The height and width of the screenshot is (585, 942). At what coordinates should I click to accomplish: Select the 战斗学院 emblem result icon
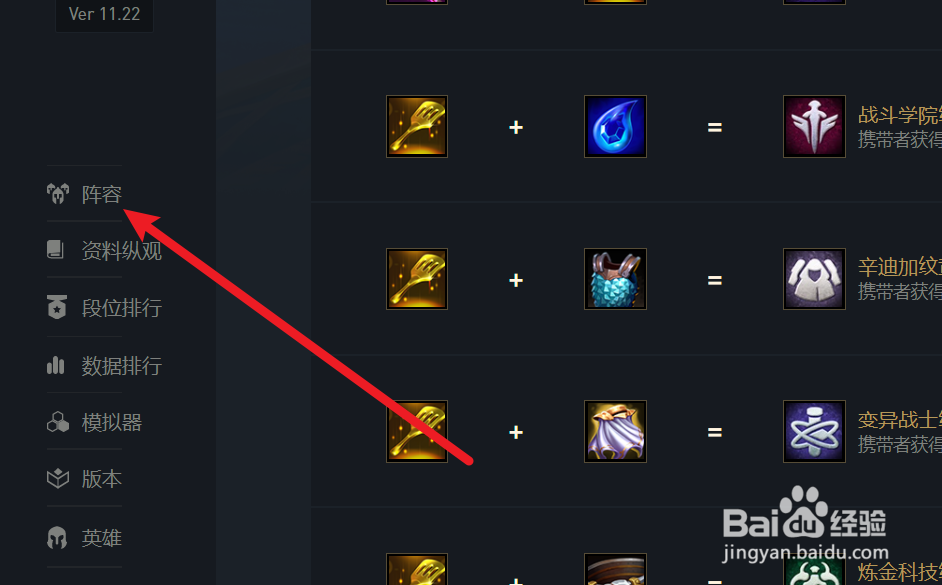click(814, 127)
